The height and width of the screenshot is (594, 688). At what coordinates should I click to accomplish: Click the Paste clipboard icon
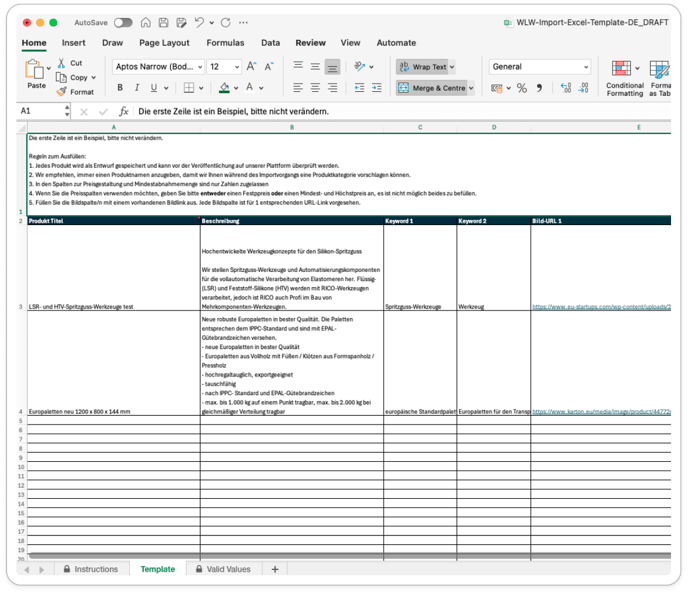[x=34, y=69]
